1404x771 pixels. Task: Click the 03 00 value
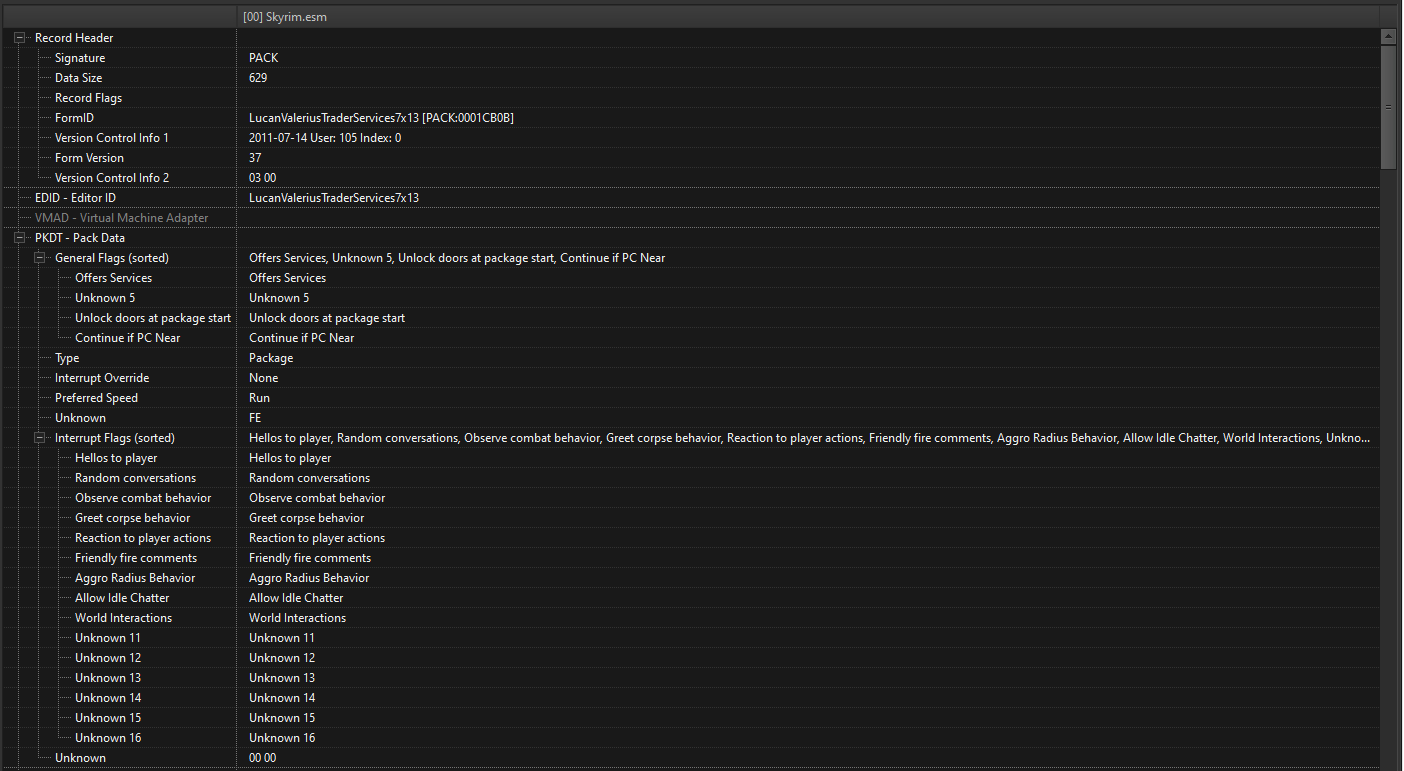point(263,178)
